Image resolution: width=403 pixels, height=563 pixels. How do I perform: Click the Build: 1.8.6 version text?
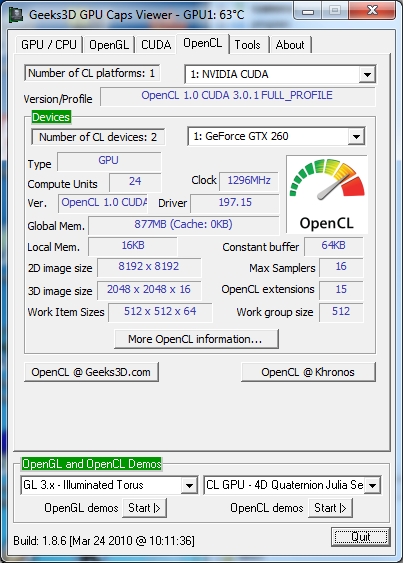click(x=104, y=541)
